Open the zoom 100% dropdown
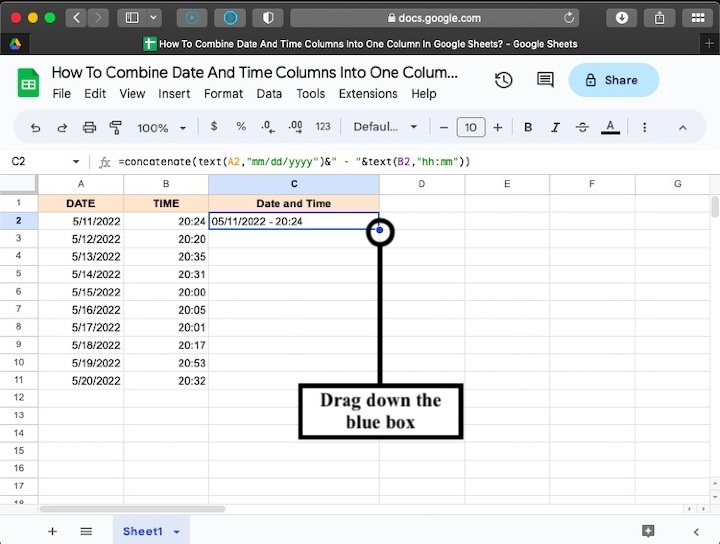This screenshot has width=720, height=544. point(162,128)
